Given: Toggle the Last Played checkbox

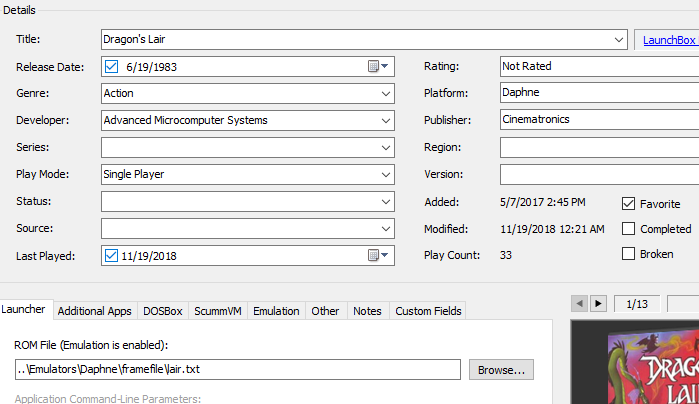Looking at the screenshot, I should coord(111,256).
